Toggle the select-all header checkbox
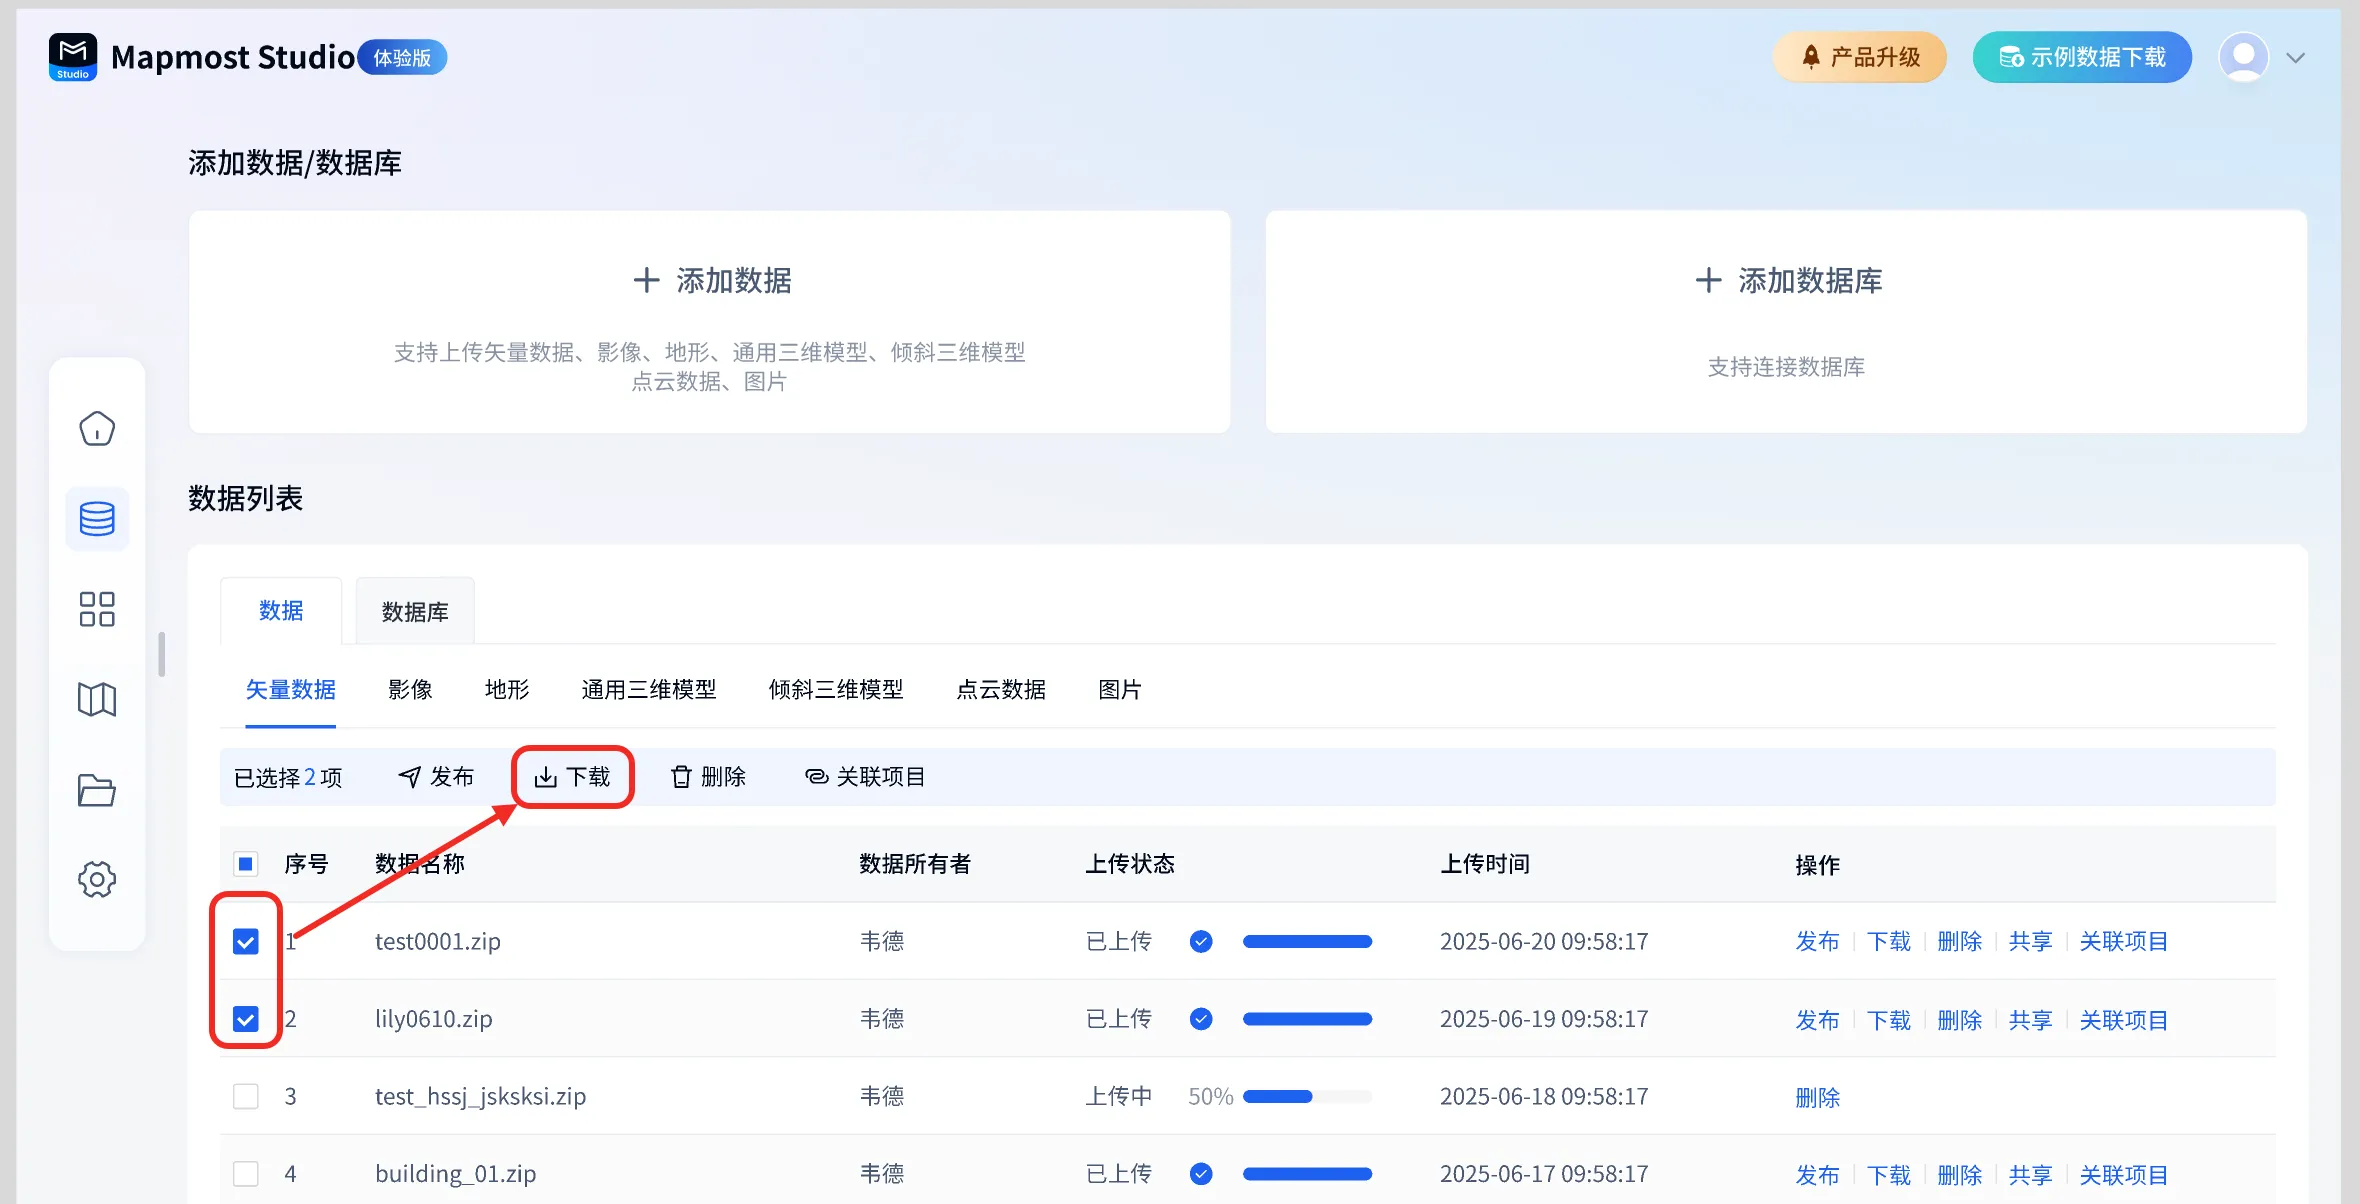This screenshot has height=1204, width=2360. (x=246, y=864)
